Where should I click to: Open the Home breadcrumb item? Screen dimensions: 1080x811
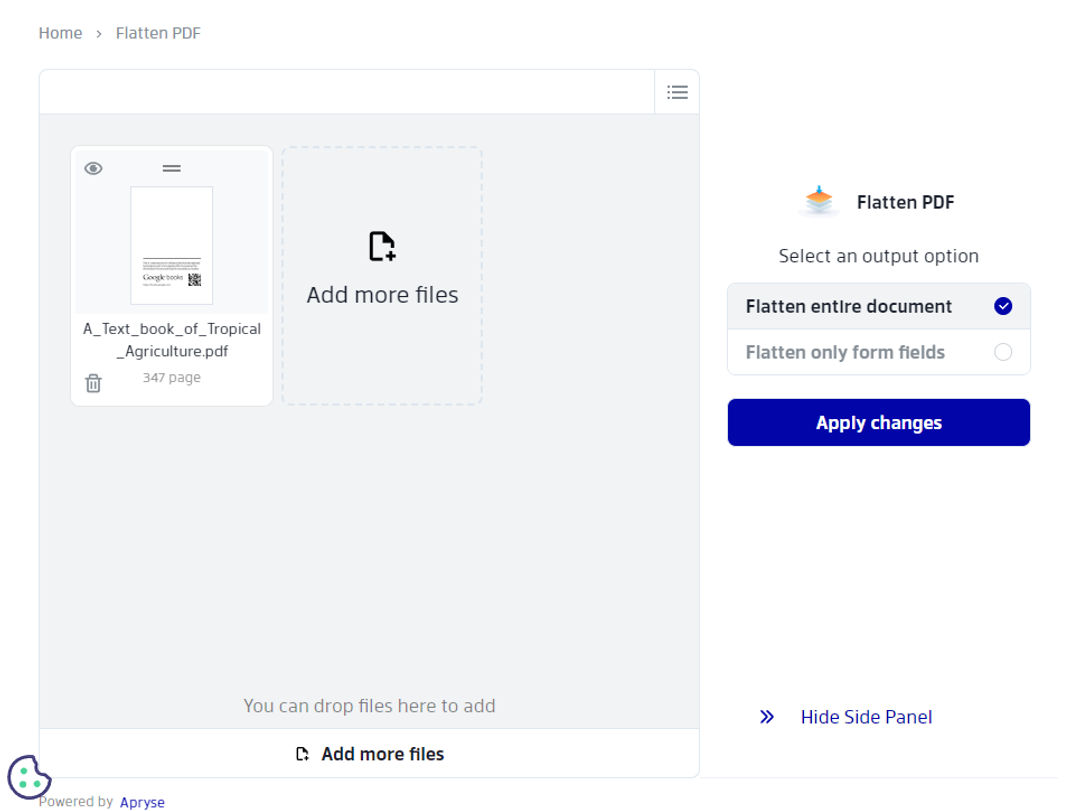60,32
